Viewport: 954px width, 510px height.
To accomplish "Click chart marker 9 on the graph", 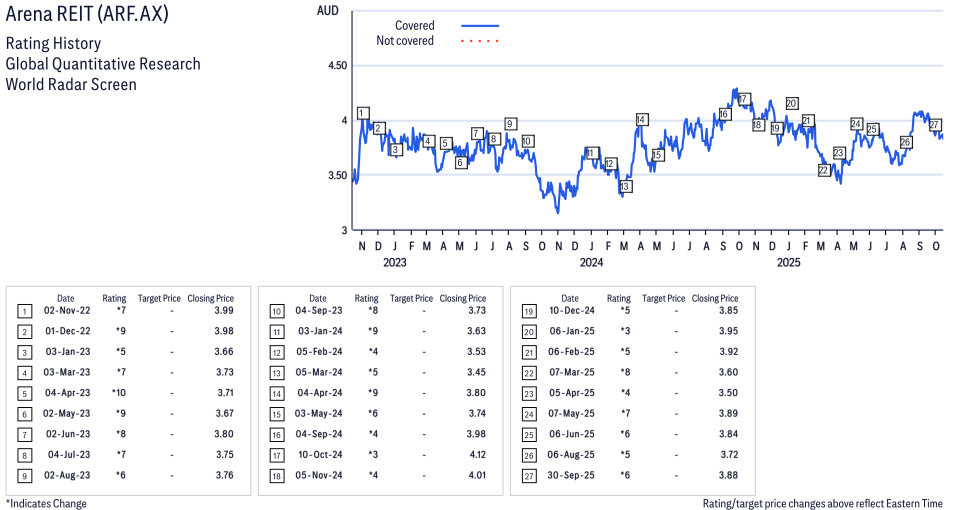I will point(510,124).
